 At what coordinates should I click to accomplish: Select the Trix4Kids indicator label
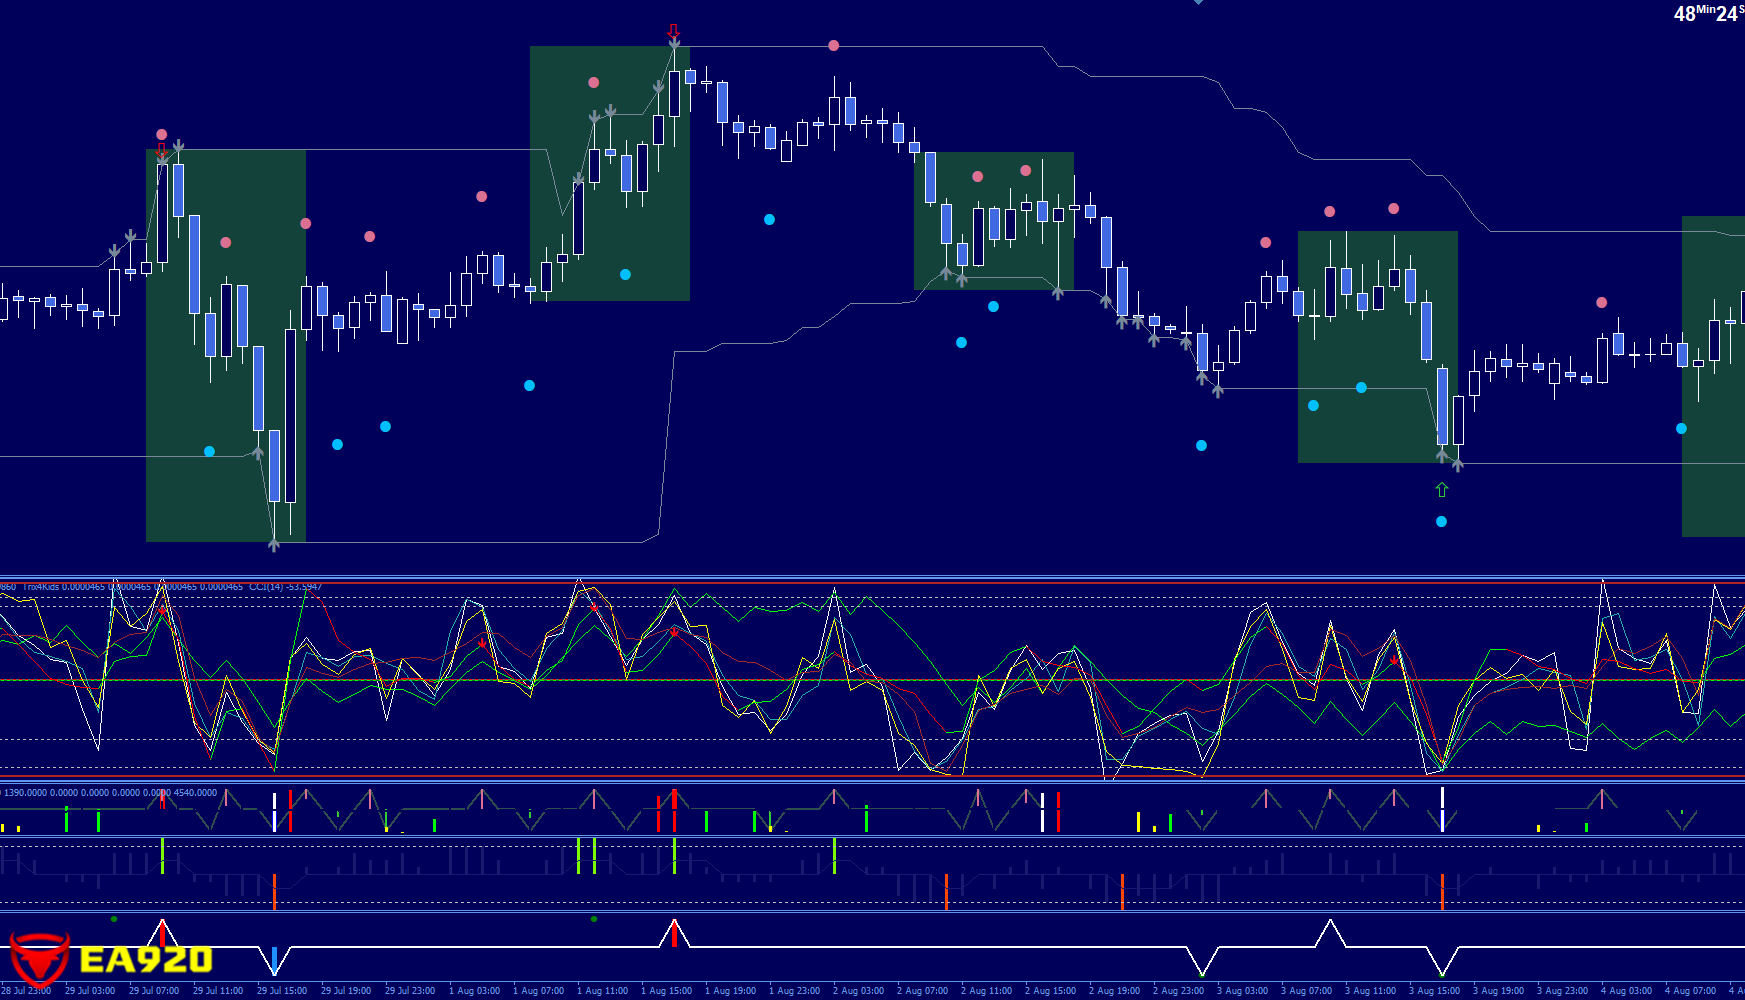coord(40,587)
